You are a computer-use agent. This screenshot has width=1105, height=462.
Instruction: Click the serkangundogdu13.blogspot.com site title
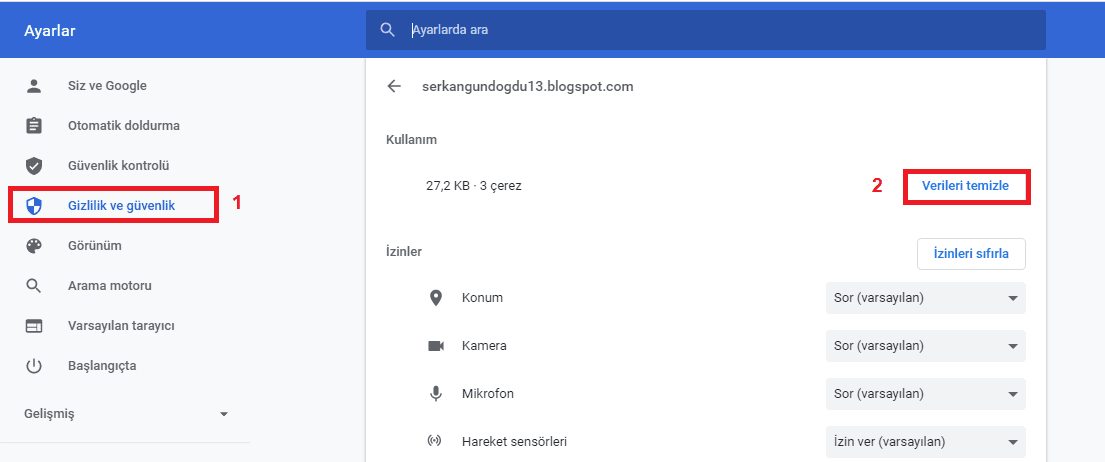pyautogui.click(x=528, y=87)
